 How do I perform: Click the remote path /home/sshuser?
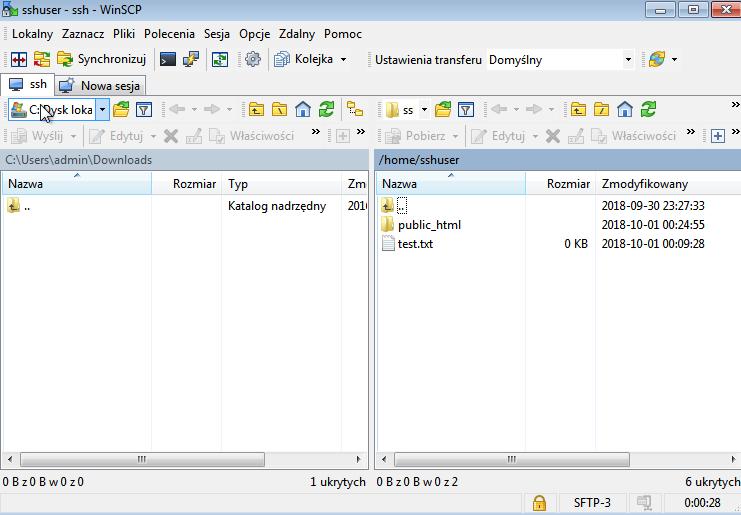point(419,160)
